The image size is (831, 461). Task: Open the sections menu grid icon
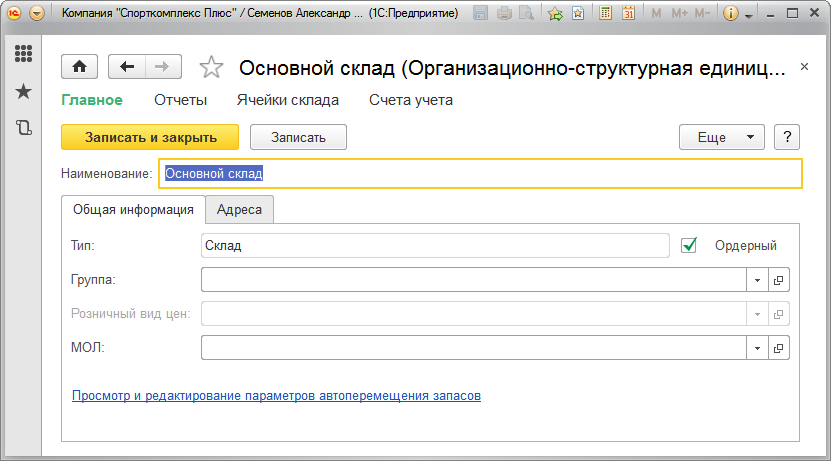pos(23,54)
